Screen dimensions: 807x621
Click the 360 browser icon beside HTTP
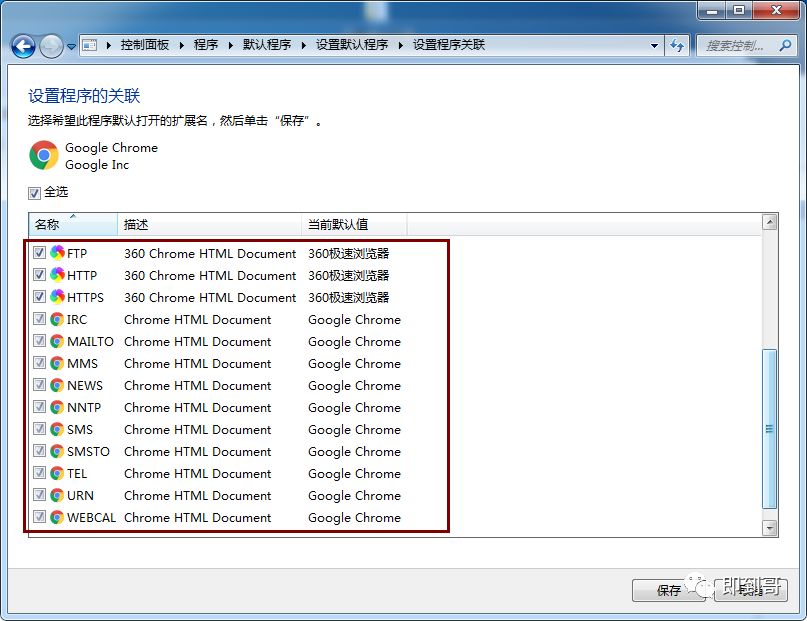pos(57,275)
